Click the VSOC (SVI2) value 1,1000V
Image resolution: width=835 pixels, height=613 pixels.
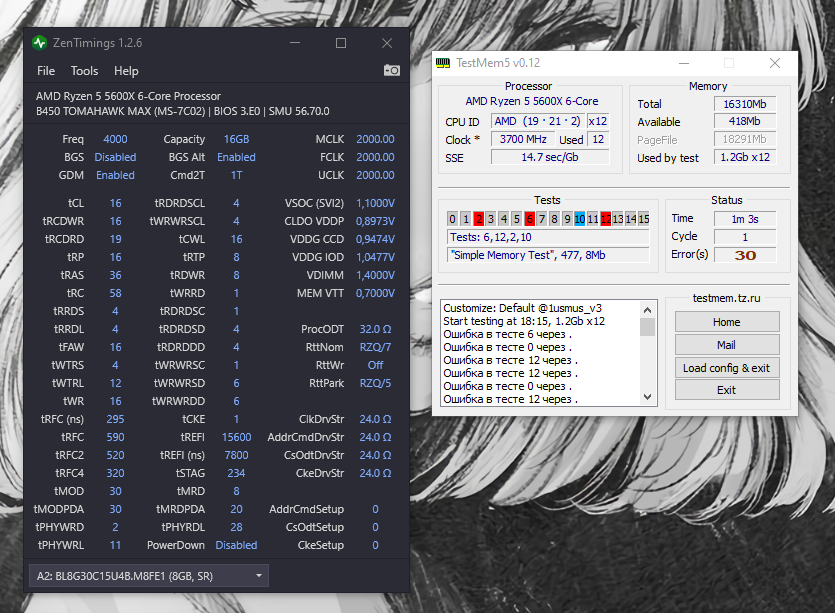[375, 203]
